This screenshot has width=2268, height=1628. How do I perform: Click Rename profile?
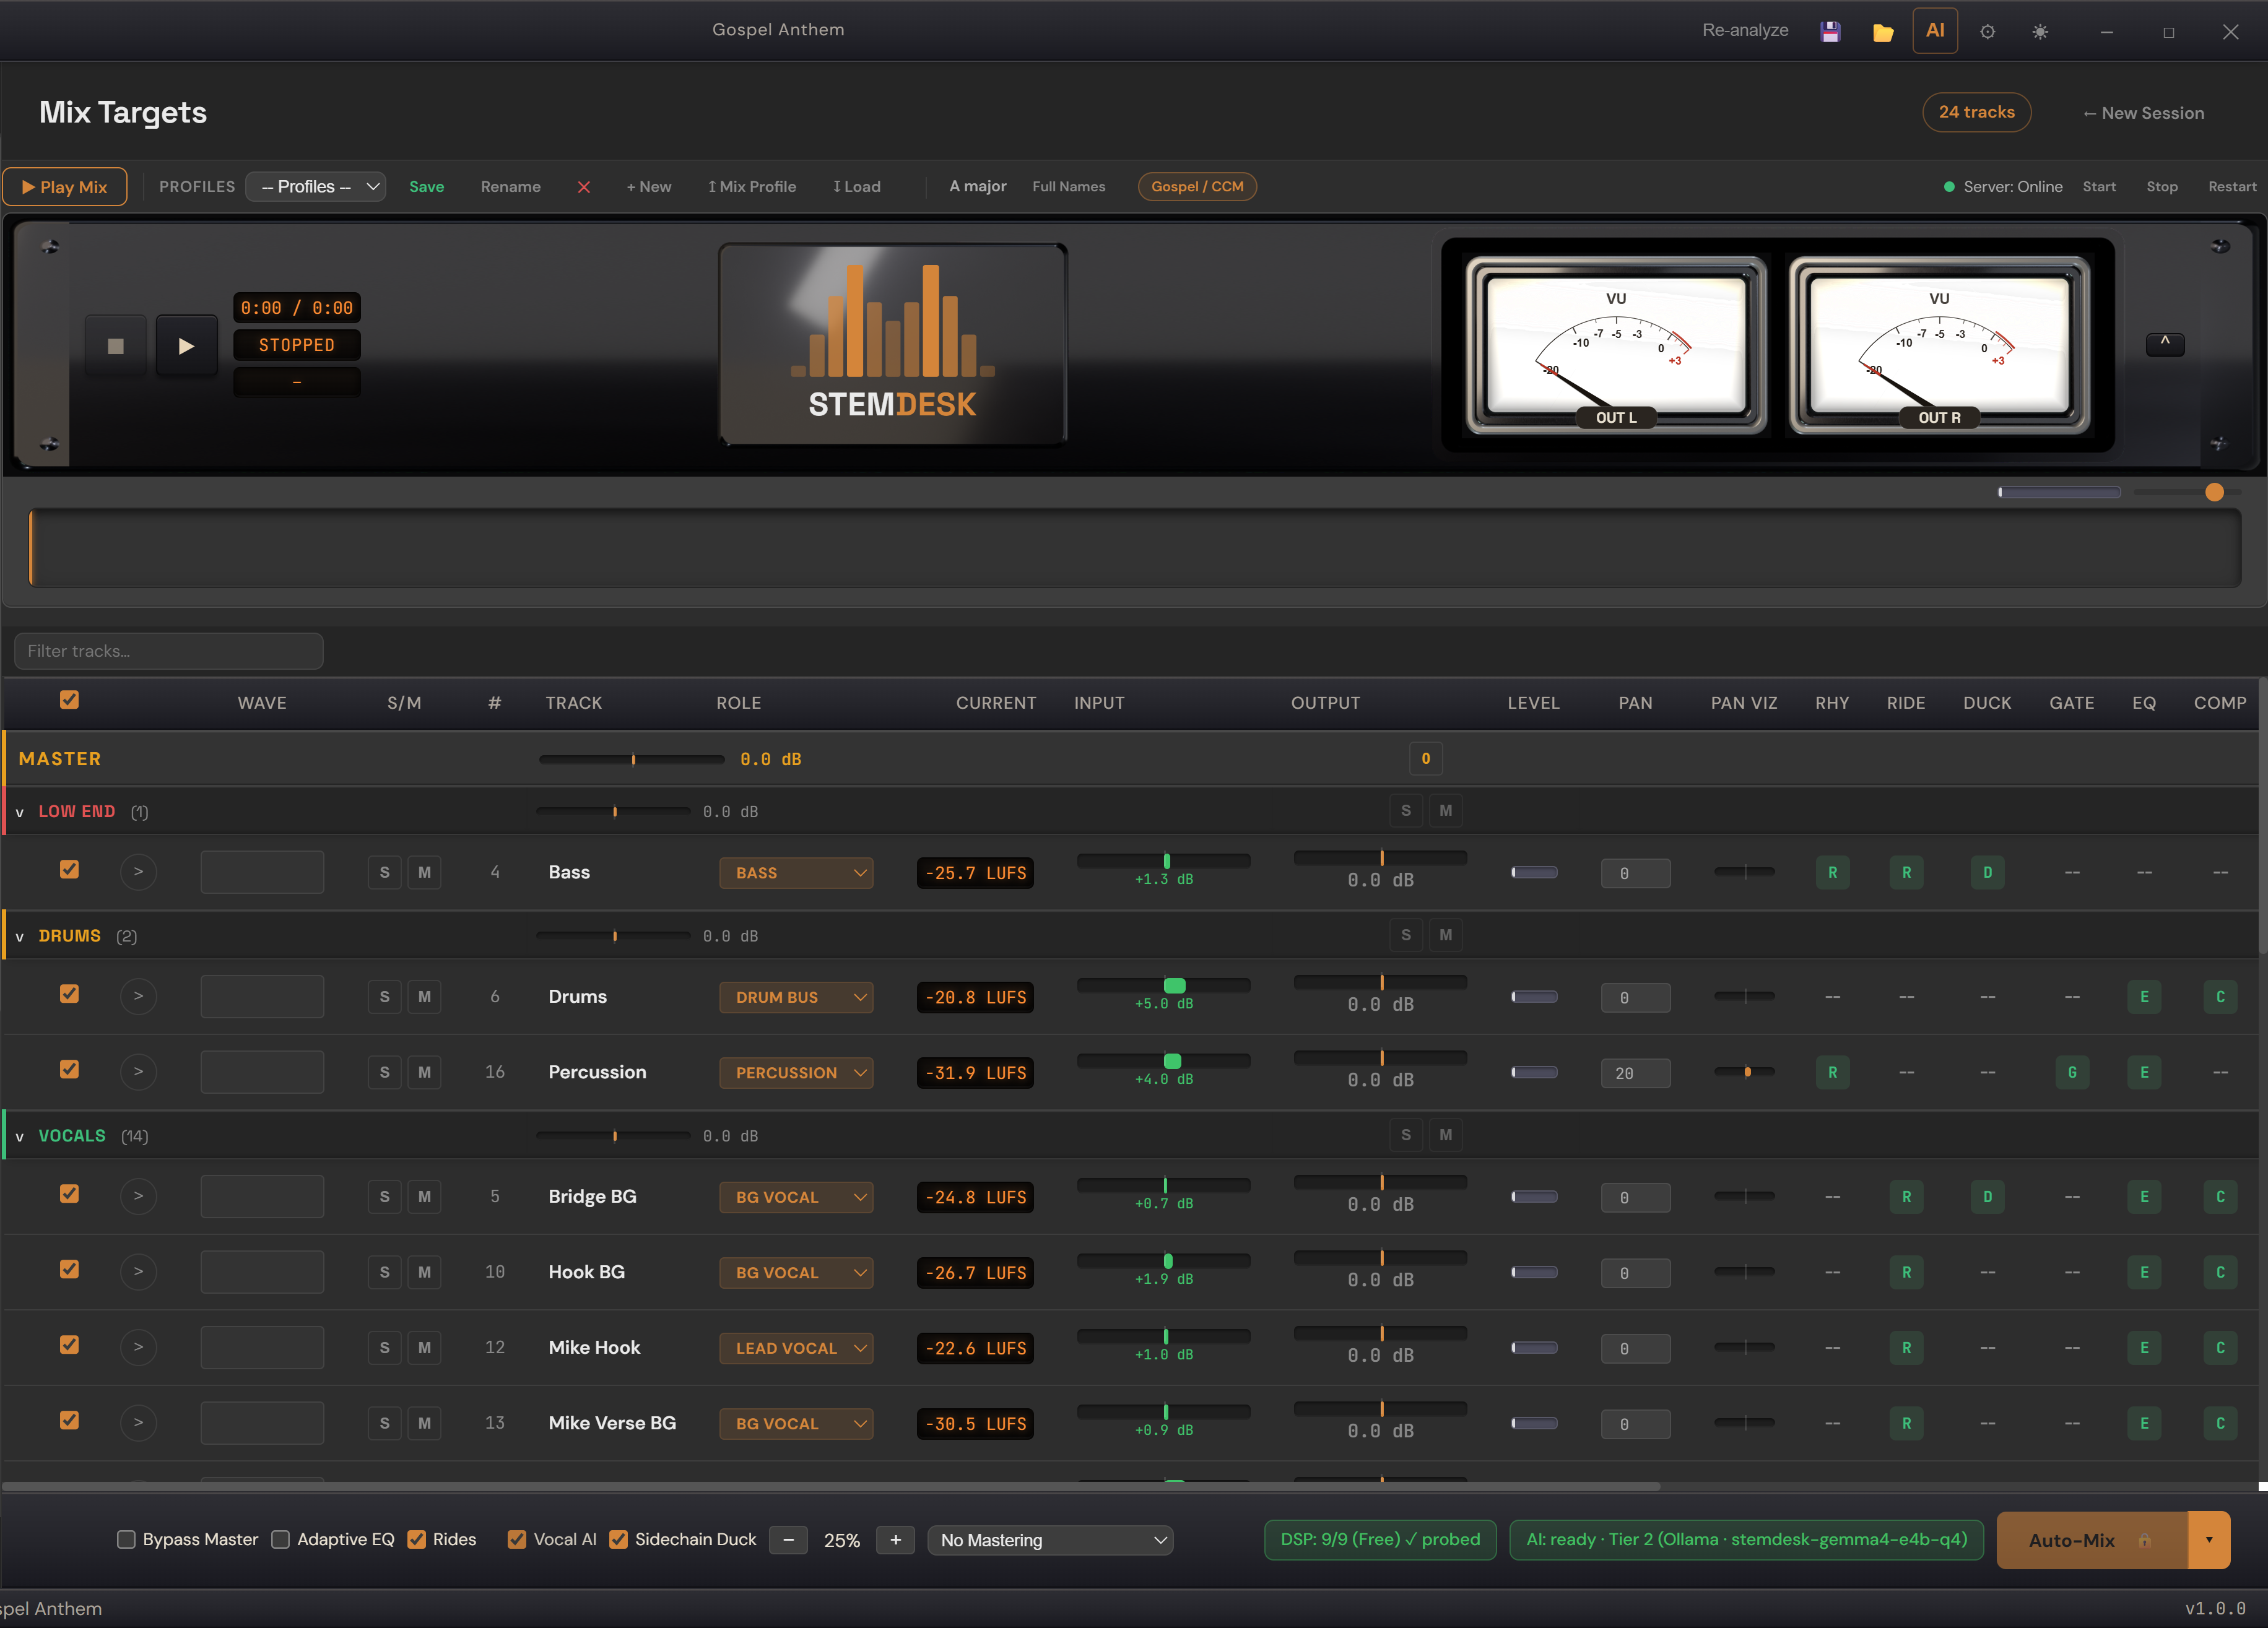click(511, 187)
